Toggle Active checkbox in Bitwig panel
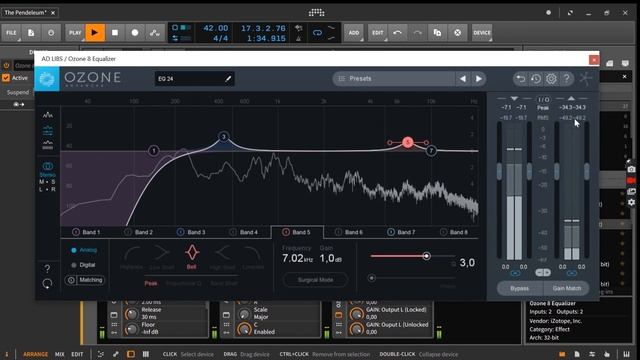This screenshot has width=640, height=360. tap(6, 78)
